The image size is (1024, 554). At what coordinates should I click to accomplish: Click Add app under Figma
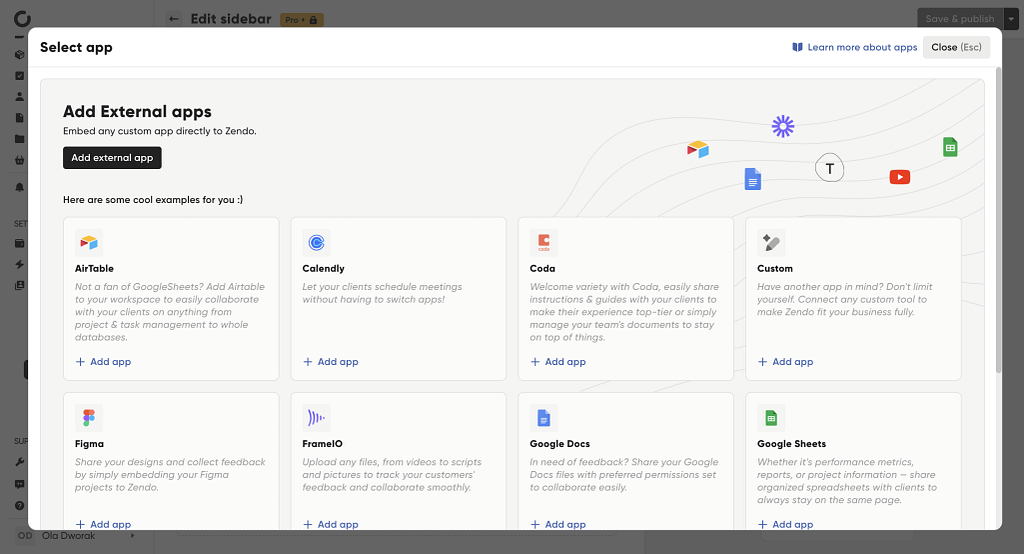pos(103,524)
